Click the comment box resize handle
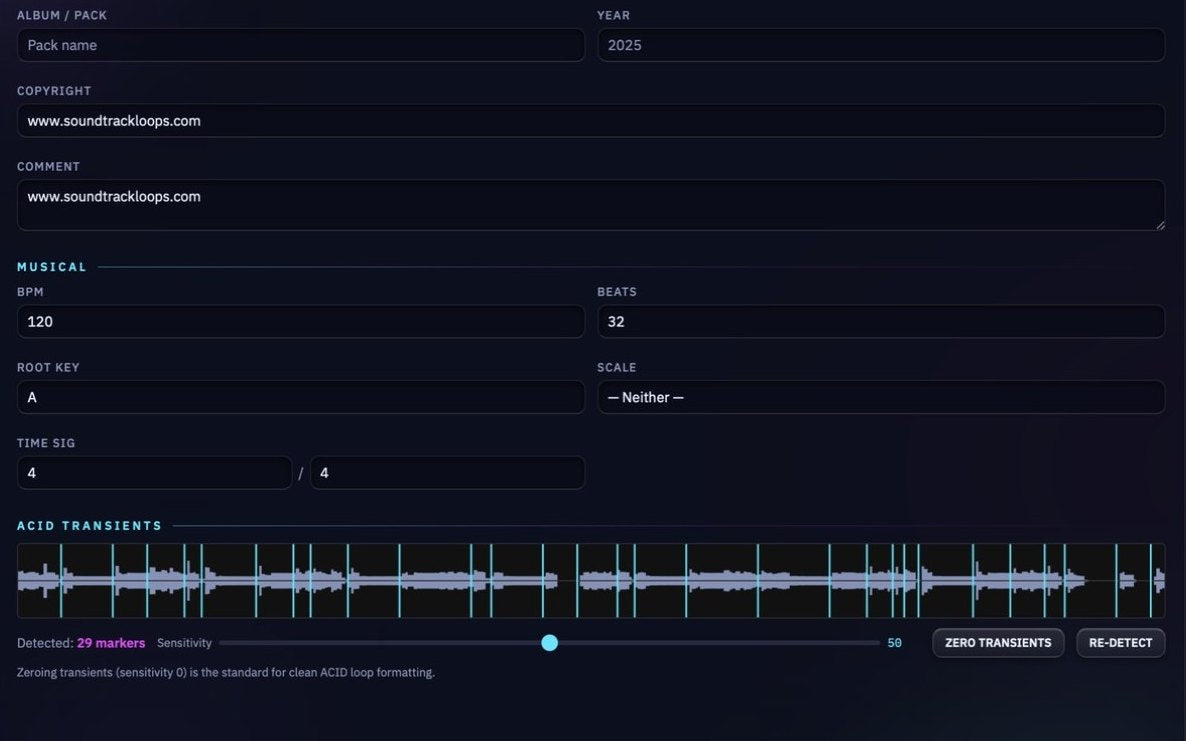Image resolution: width=1186 pixels, height=741 pixels. click(x=1160, y=225)
